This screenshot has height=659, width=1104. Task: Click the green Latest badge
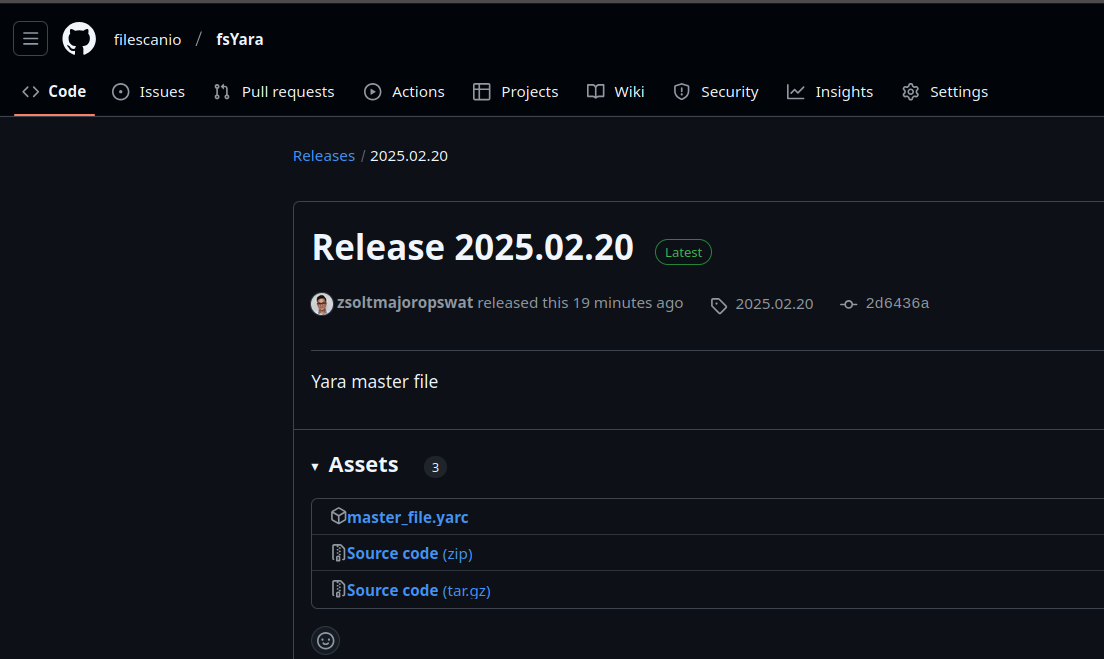pyautogui.click(x=683, y=252)
